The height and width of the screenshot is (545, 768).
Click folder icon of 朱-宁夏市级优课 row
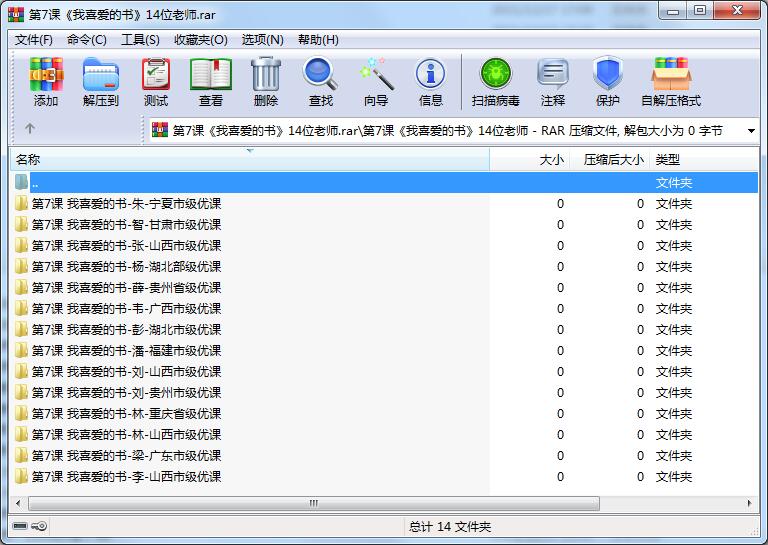tap(21, 203)
